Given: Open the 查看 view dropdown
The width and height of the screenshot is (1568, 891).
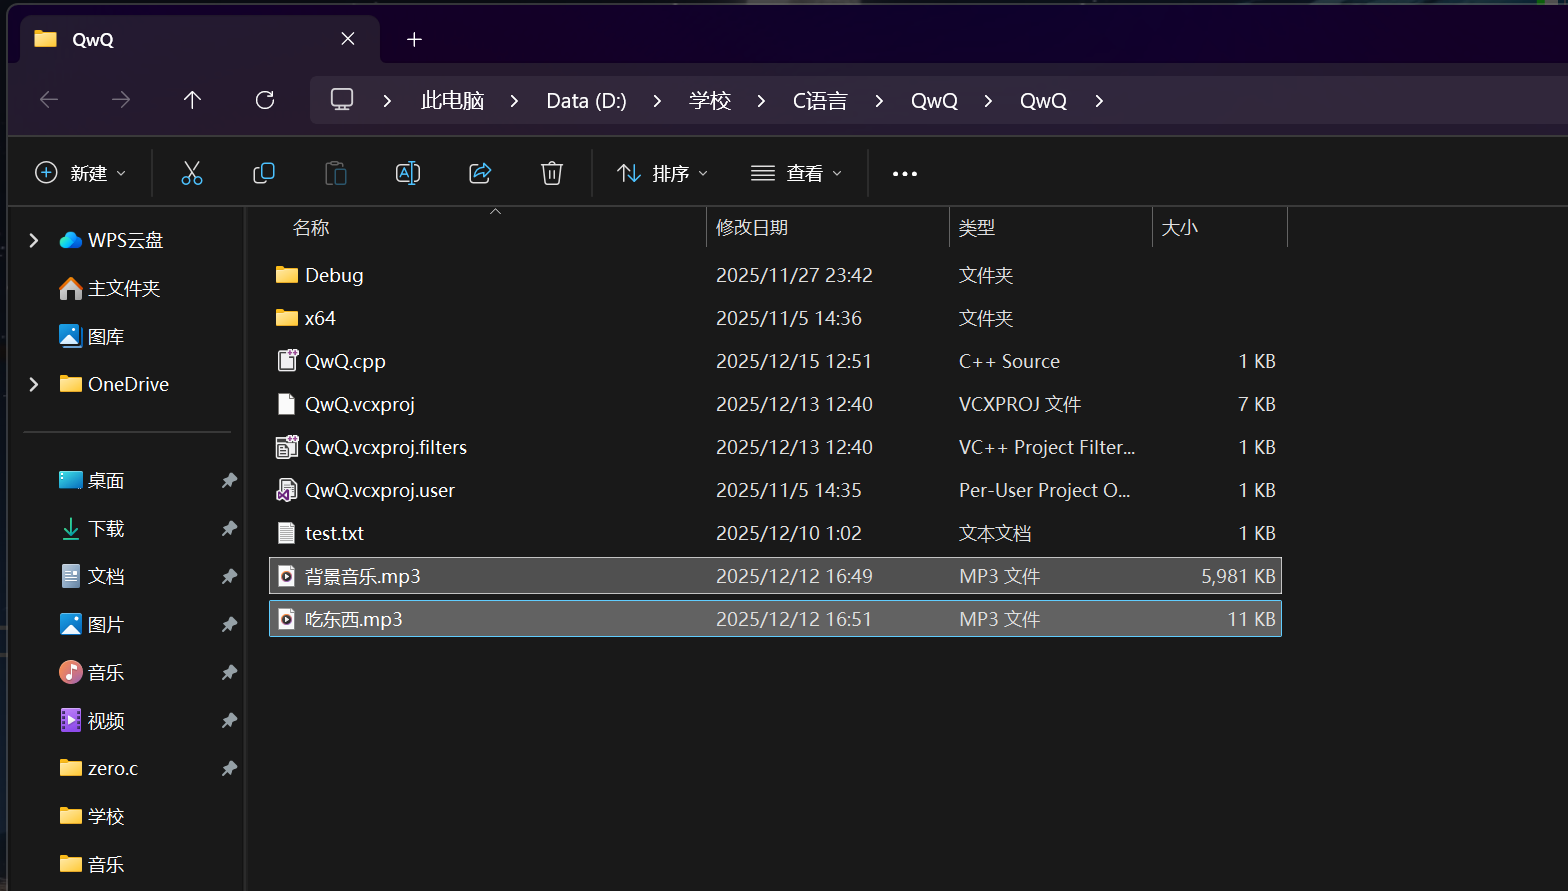Looking at the screenshot, I should pos(796,173).
